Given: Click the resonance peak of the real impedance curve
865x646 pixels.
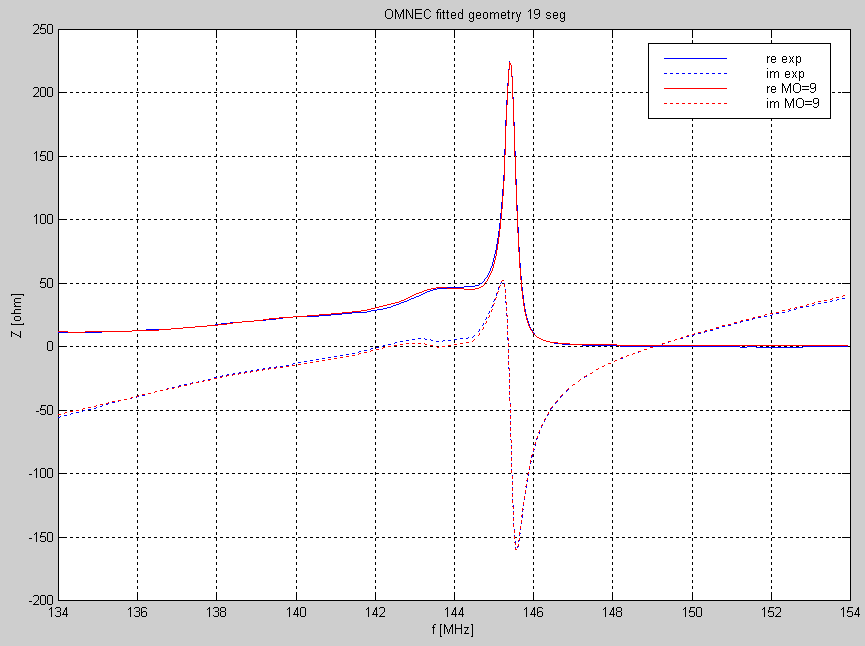Looking at the screenshot, I should coord(510,62).
